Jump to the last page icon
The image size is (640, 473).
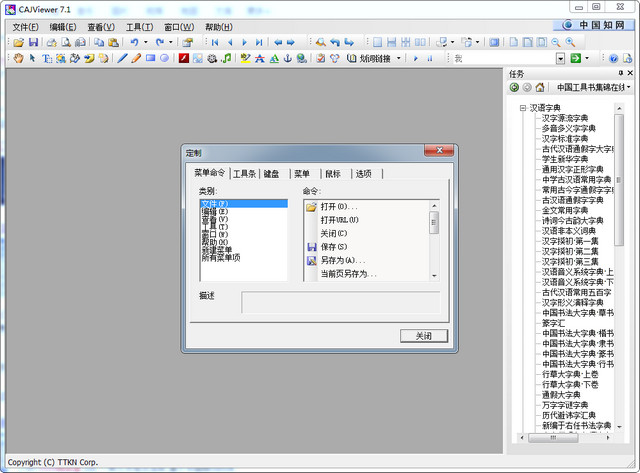tap(259, 42)
